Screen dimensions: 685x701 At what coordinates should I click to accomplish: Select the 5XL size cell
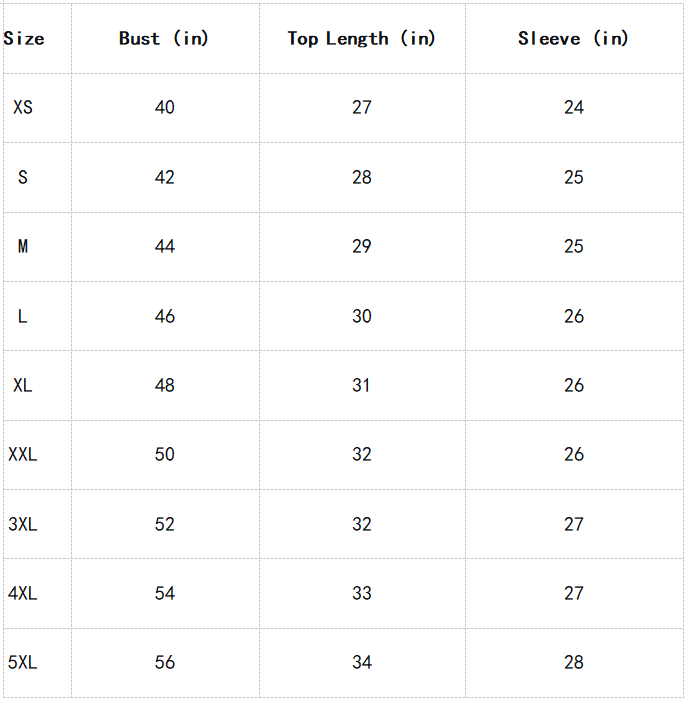tap(23, 662)
